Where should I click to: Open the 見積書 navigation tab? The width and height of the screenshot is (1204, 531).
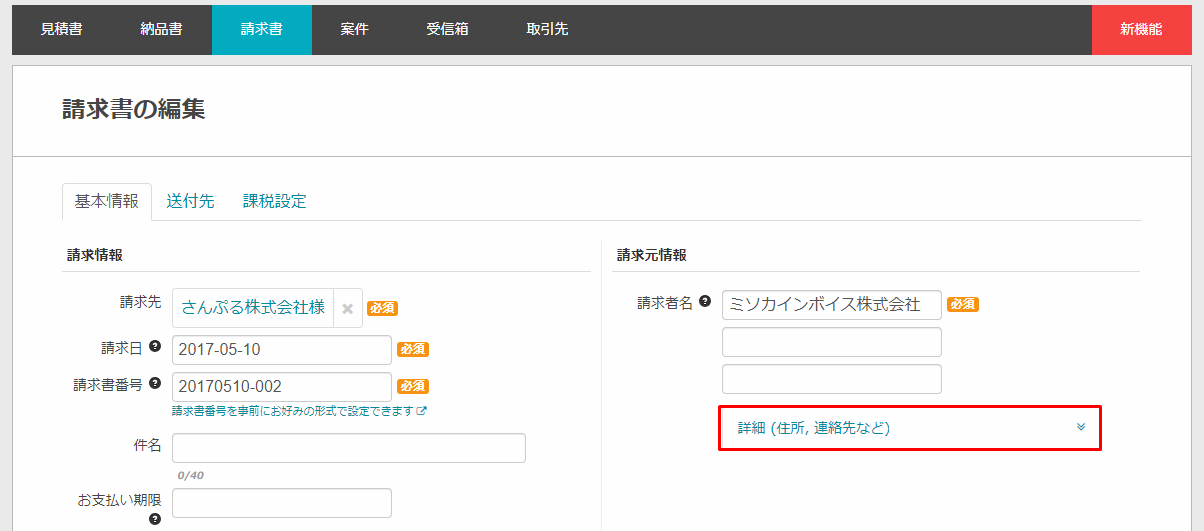click(61, 29)
